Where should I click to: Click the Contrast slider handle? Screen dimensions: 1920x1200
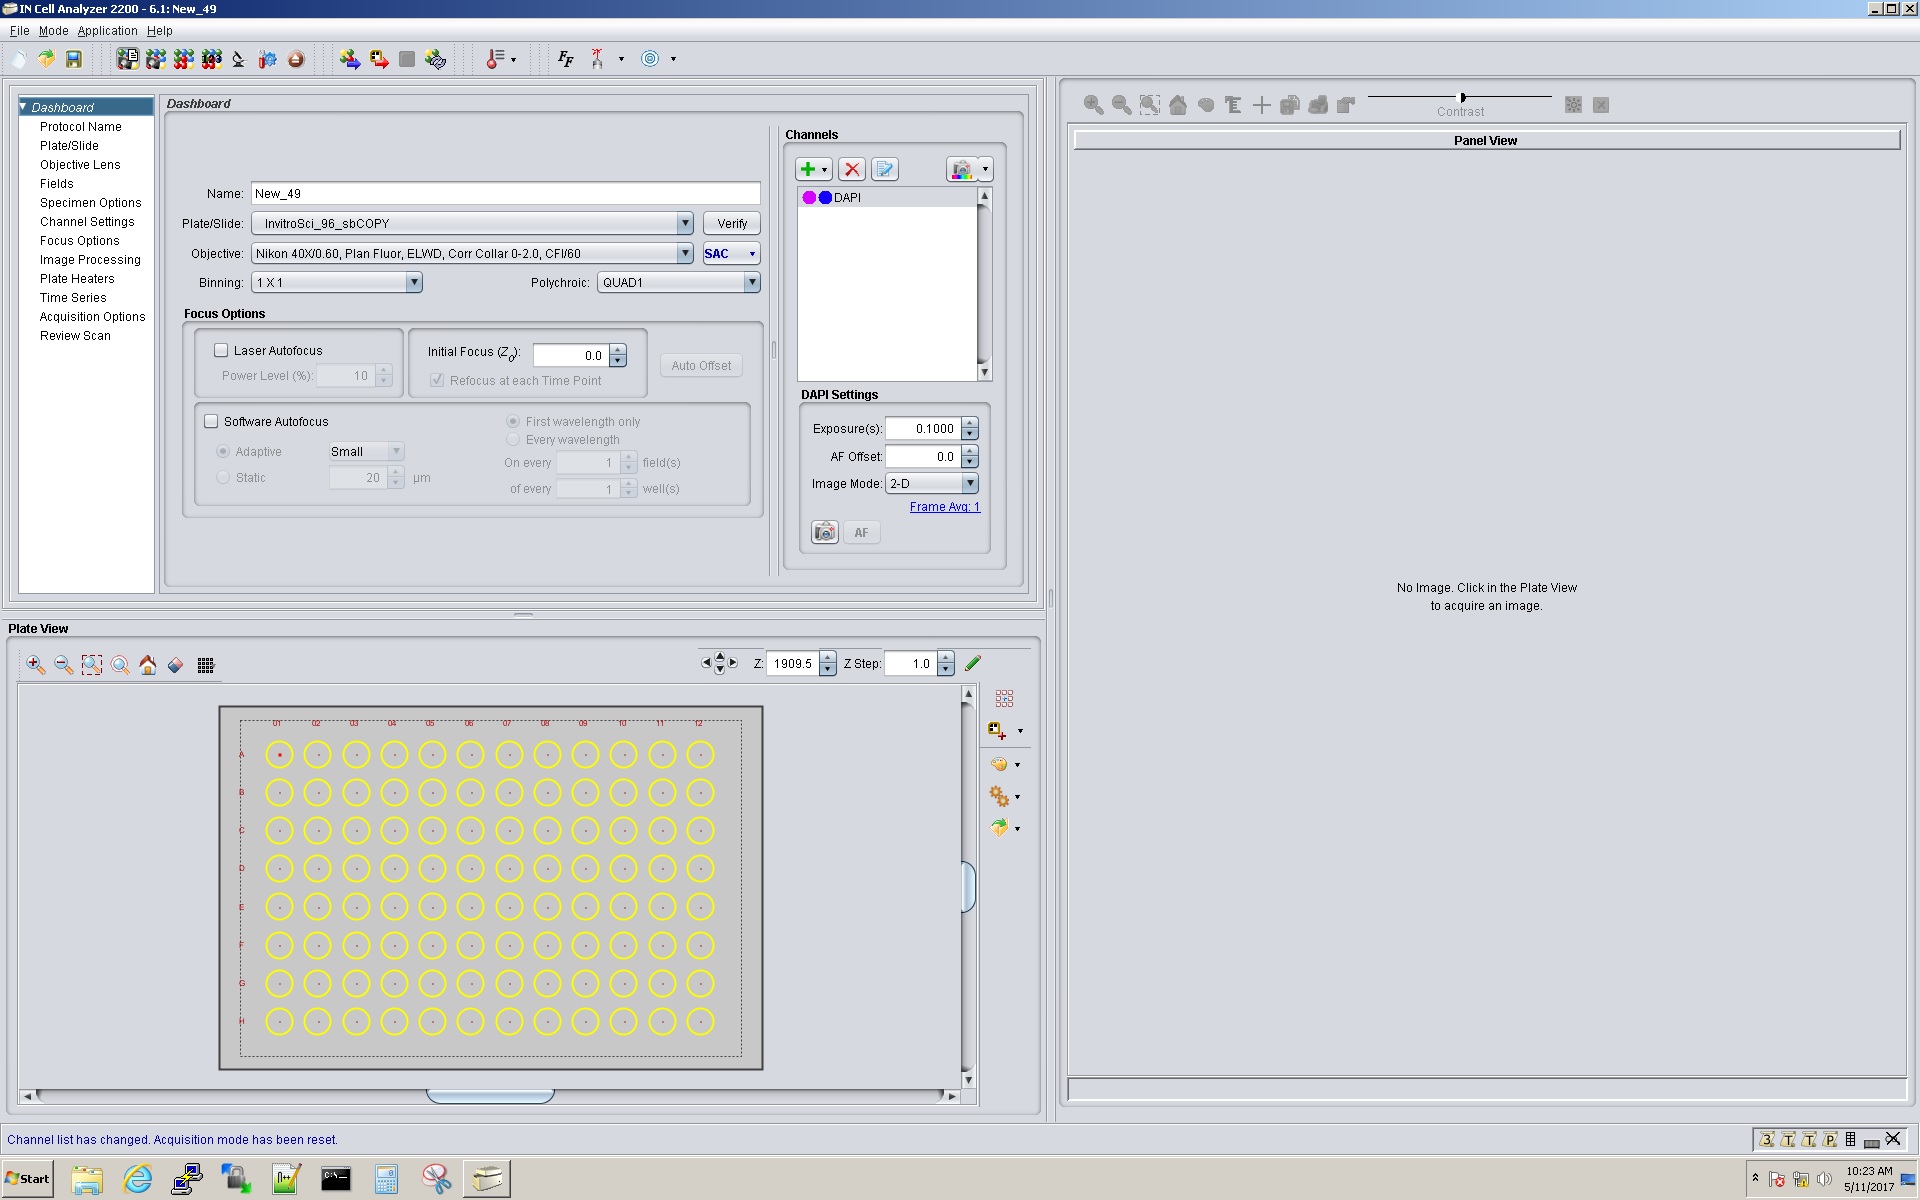coord(1463,97)
